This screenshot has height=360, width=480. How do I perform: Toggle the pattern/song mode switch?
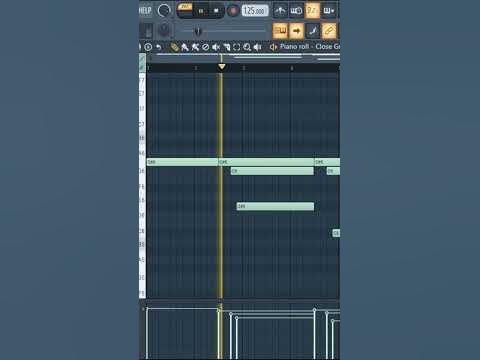tap(185, 10)
